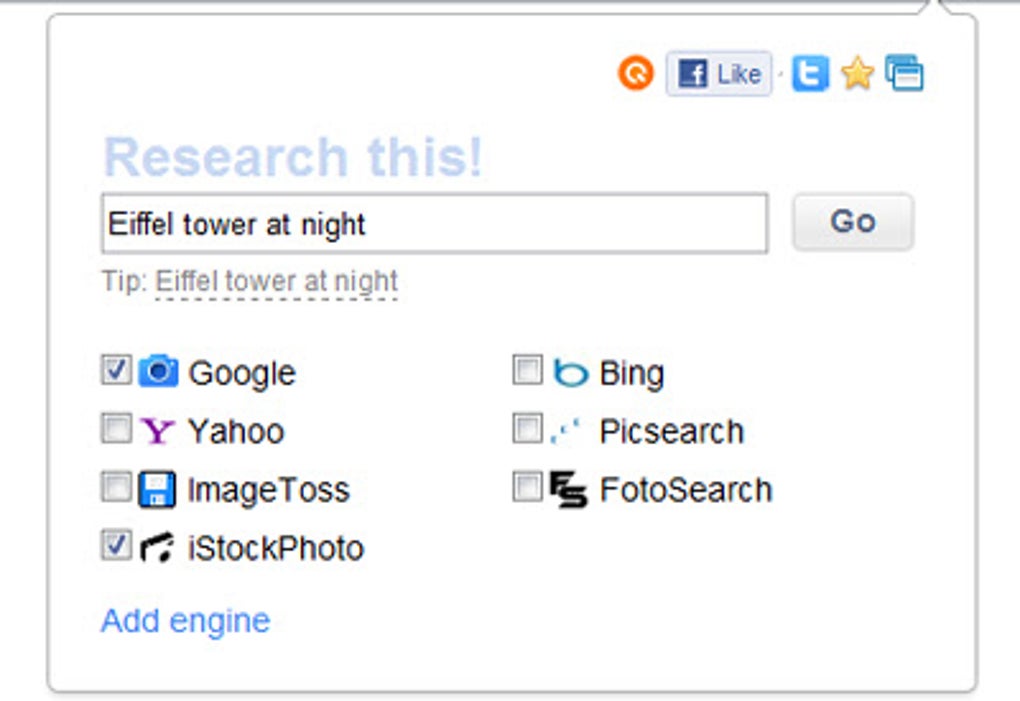The height and width of the screenshot is (701, 1020).
Task: Disable the iStockPhoto engine
Action: point(117,546)
